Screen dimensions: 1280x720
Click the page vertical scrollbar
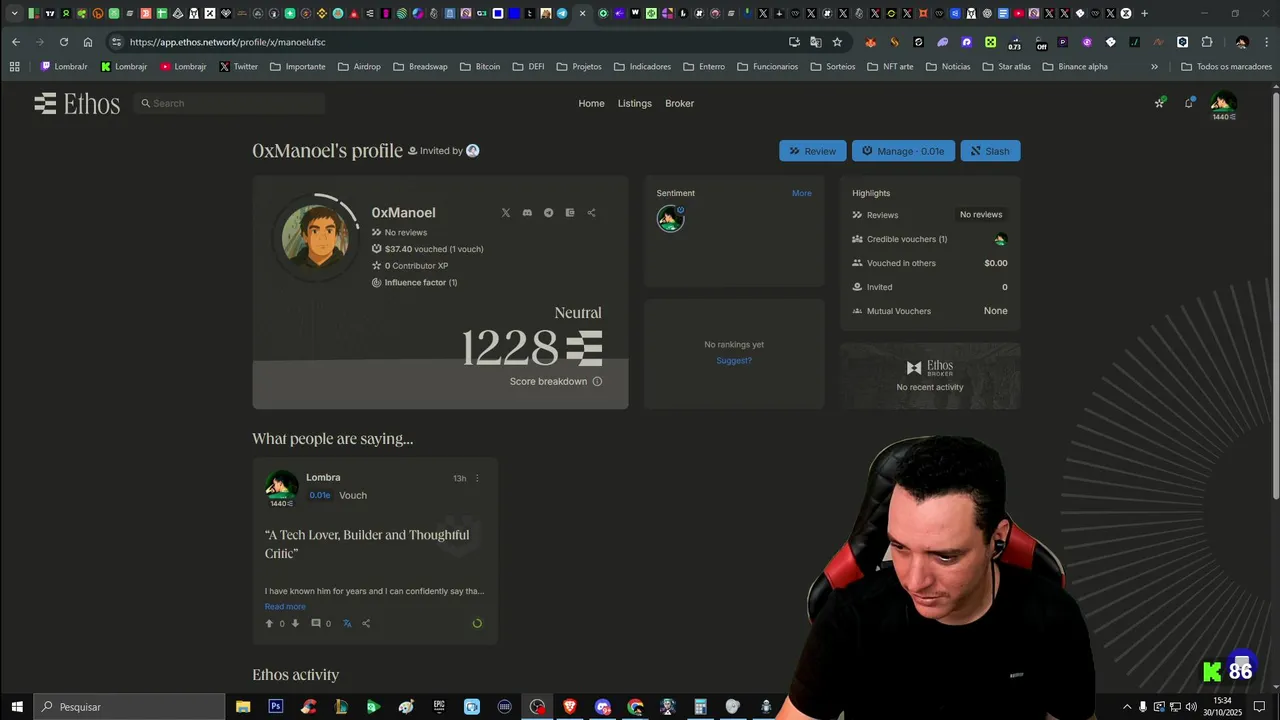pos(1275,295)
